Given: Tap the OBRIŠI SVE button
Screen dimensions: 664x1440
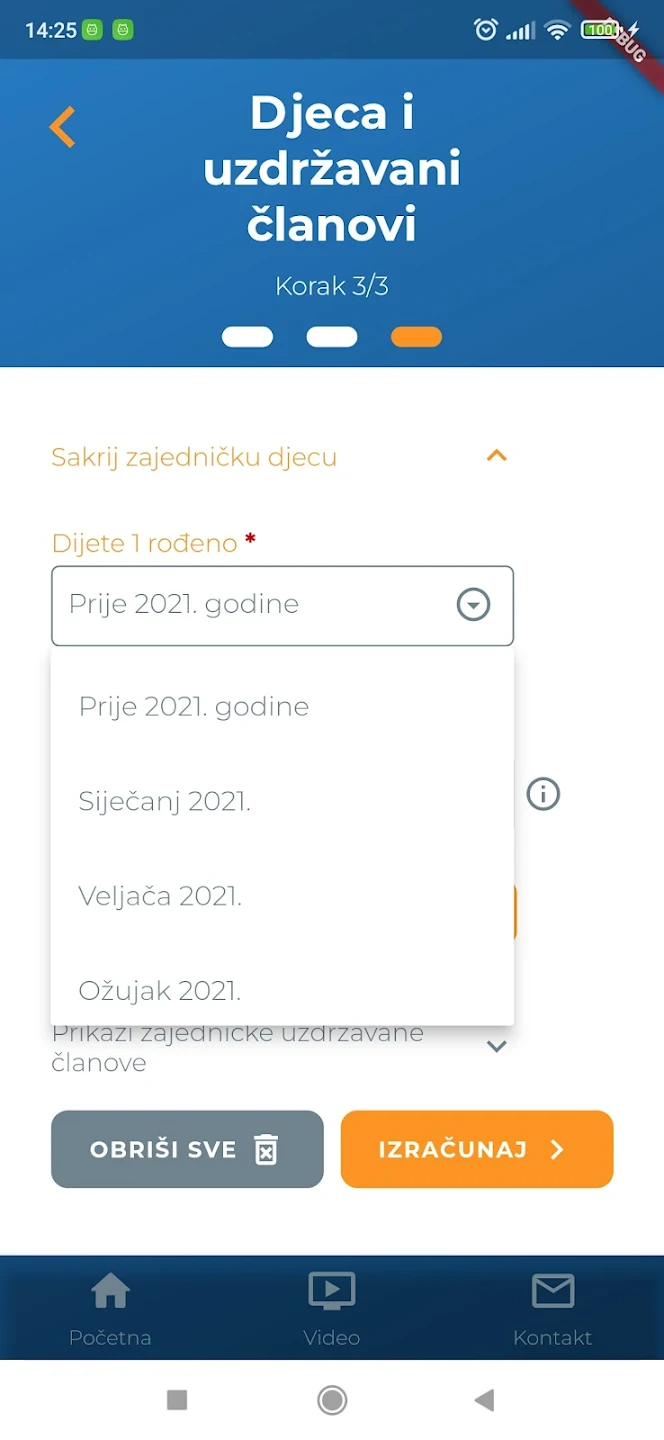Looking at the screenshot, I should [187, 1149].
